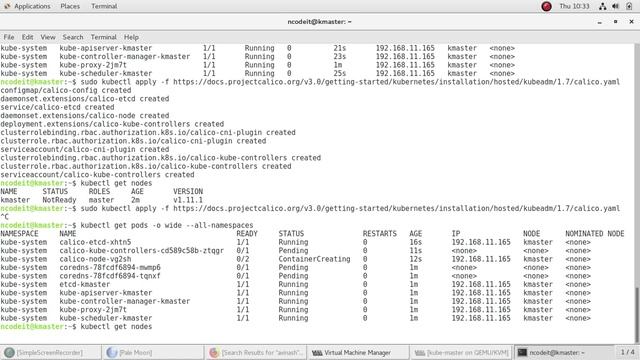Open the Edit menu of terminal
This screenshot has height=360, width=640.
coord(27,37)
